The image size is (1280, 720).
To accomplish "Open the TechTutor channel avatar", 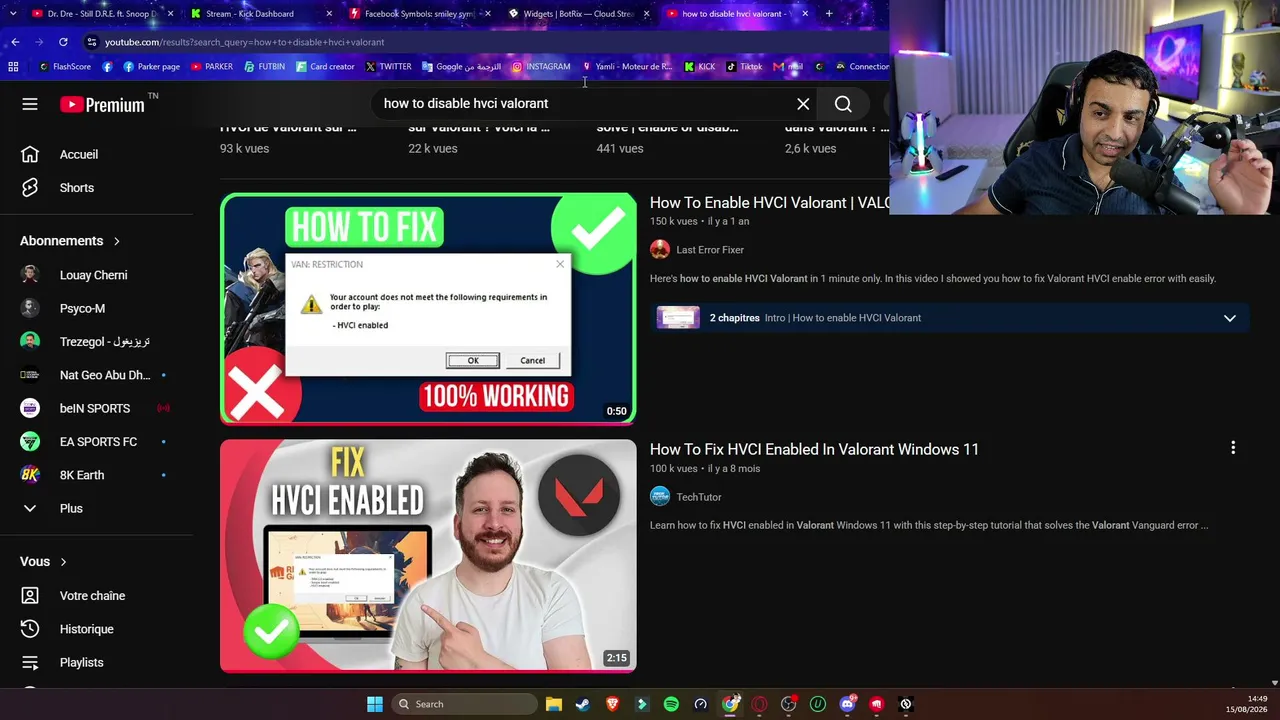I will pos(660,496).
